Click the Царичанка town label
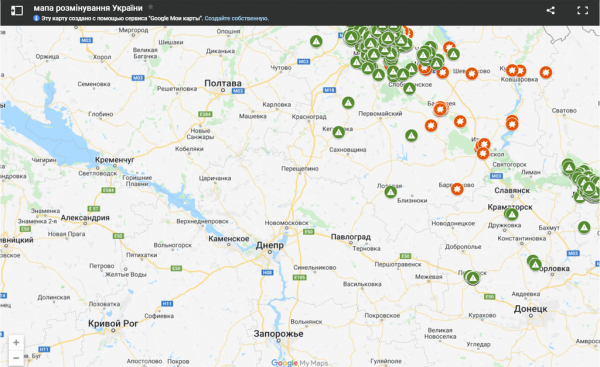600x367 pixels. (215, 178)
